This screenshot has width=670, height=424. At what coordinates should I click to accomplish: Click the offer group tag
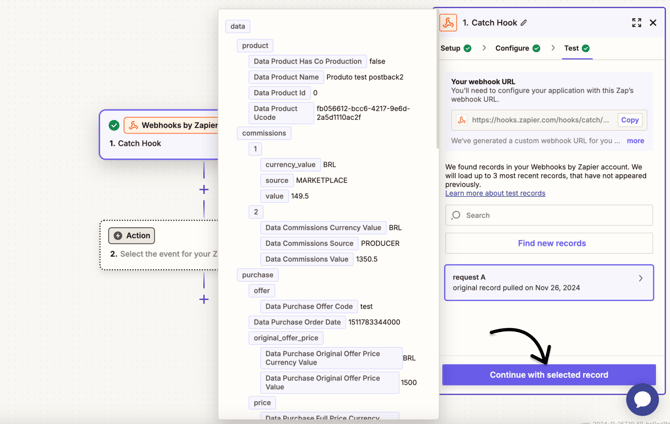262,291
